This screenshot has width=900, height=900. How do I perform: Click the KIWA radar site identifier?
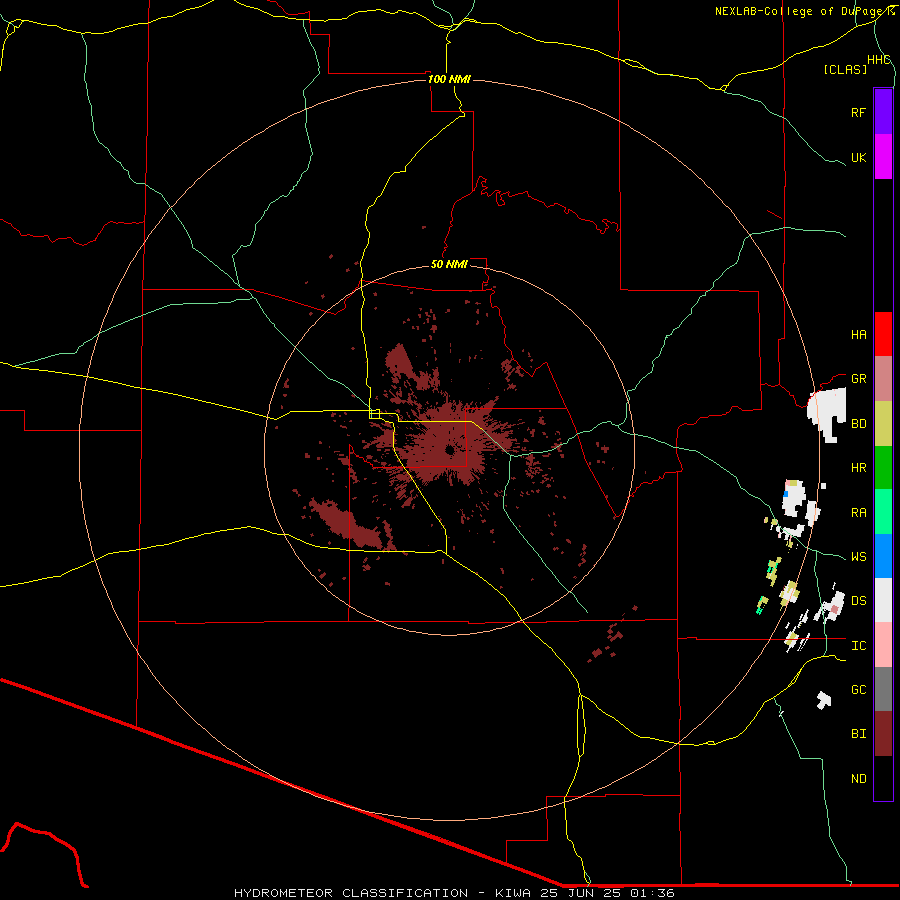pos(514,893)
